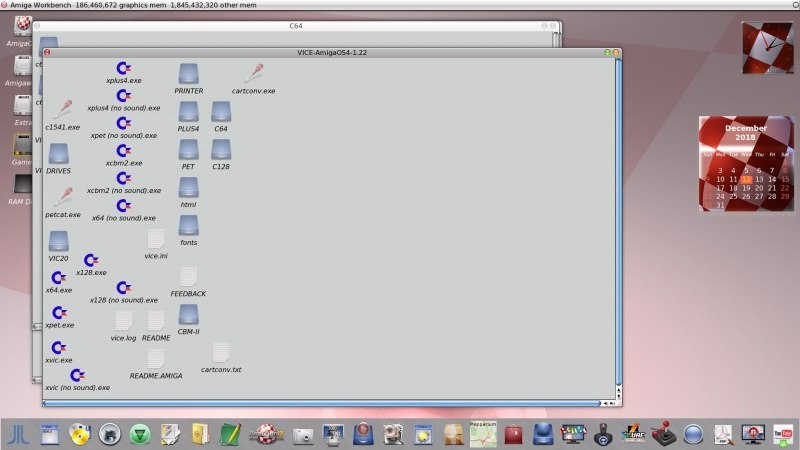800x450 pixels.
Task: Open the DRIVES drawer
Action: pyautogui.click(x=58, y=154)
